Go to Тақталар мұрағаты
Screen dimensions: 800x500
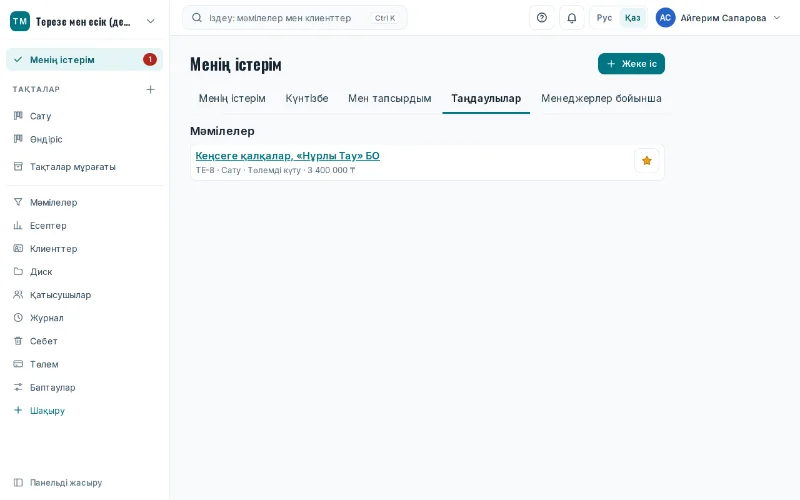click(72, 167)
